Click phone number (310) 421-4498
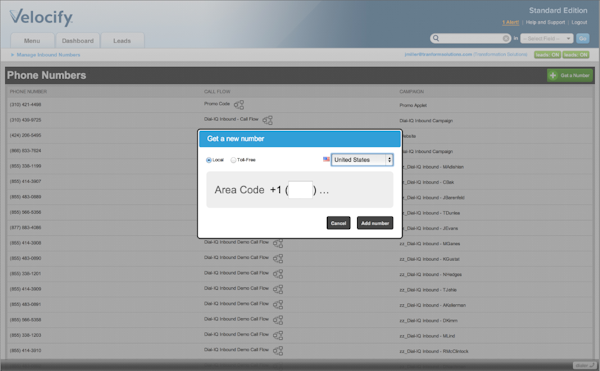The width and height of the screenshot is (600, 371). click(25, 105)
